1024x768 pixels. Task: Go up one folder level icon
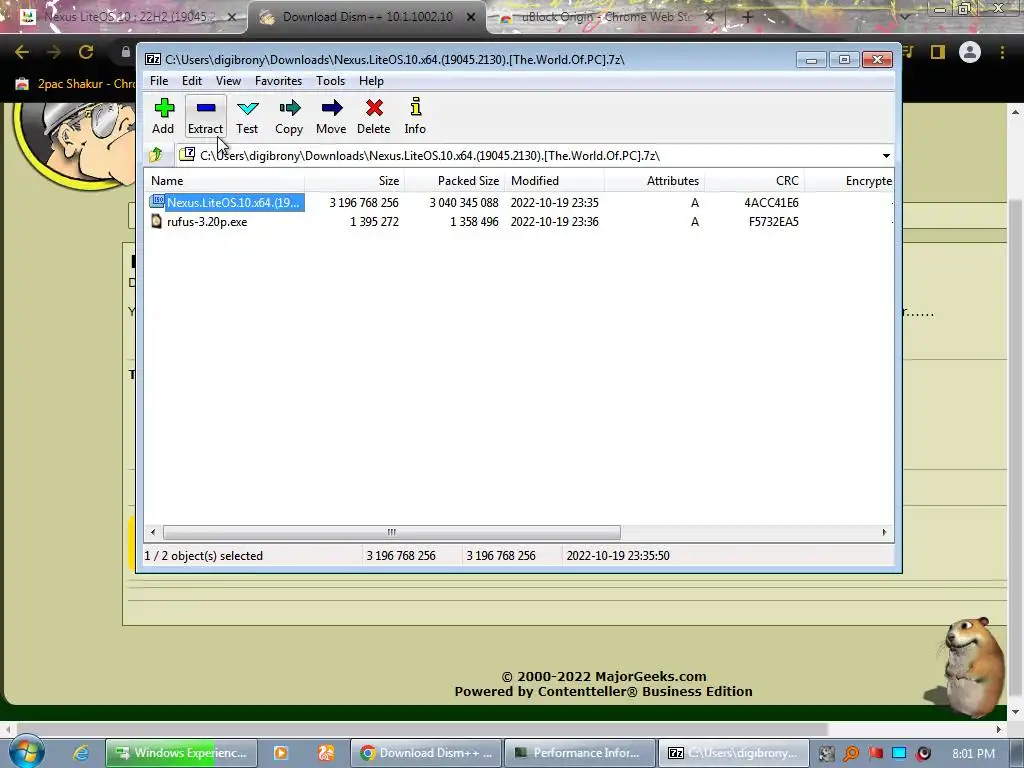(x=156, y=155)
